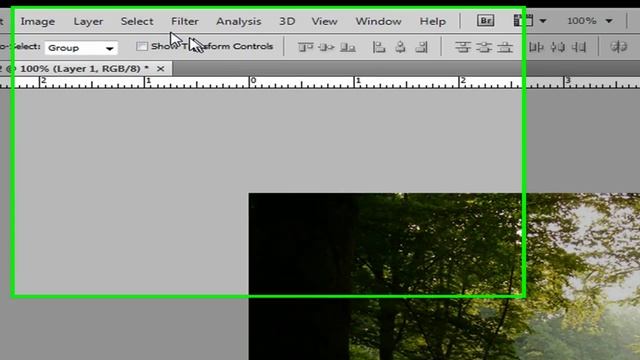
Task: Distribute left edges of layers
Action: tap(536, 47)
